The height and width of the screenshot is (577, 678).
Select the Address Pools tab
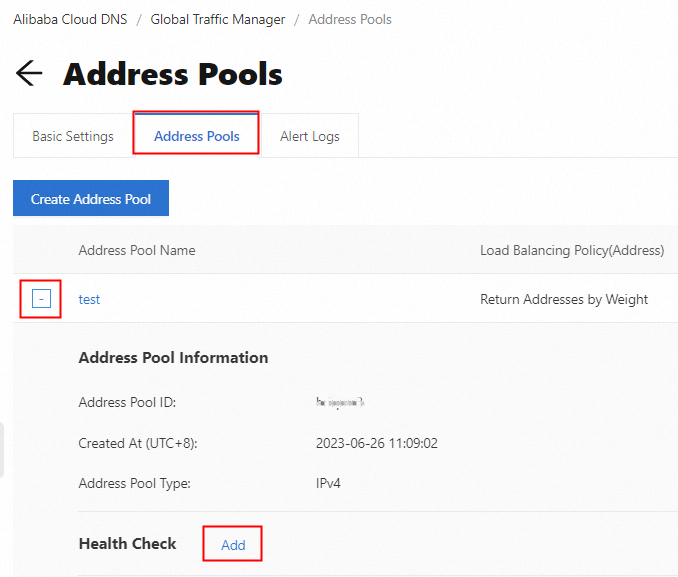(196, 136)
